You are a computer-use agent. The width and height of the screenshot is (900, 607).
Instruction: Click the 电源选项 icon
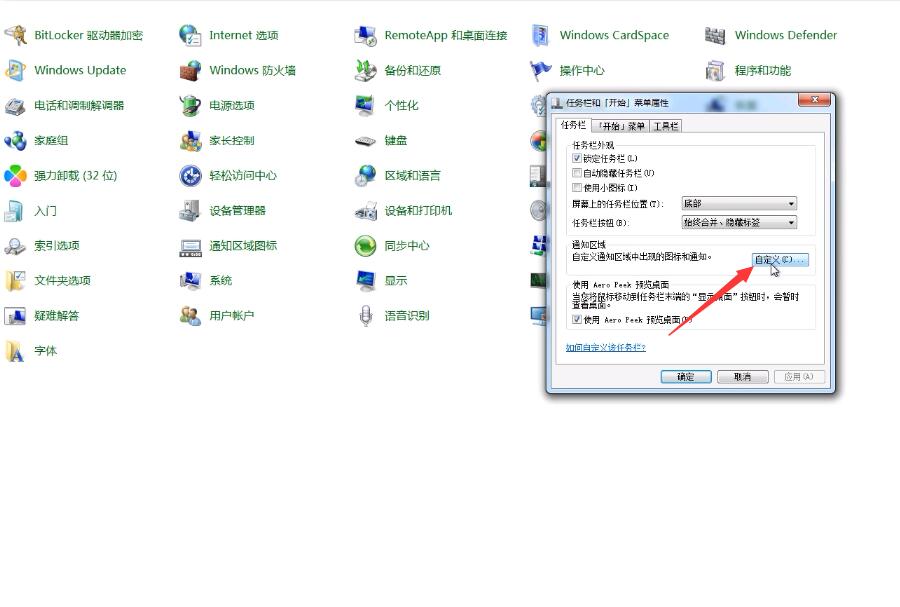pyautogui.click(x=191, y=106)
